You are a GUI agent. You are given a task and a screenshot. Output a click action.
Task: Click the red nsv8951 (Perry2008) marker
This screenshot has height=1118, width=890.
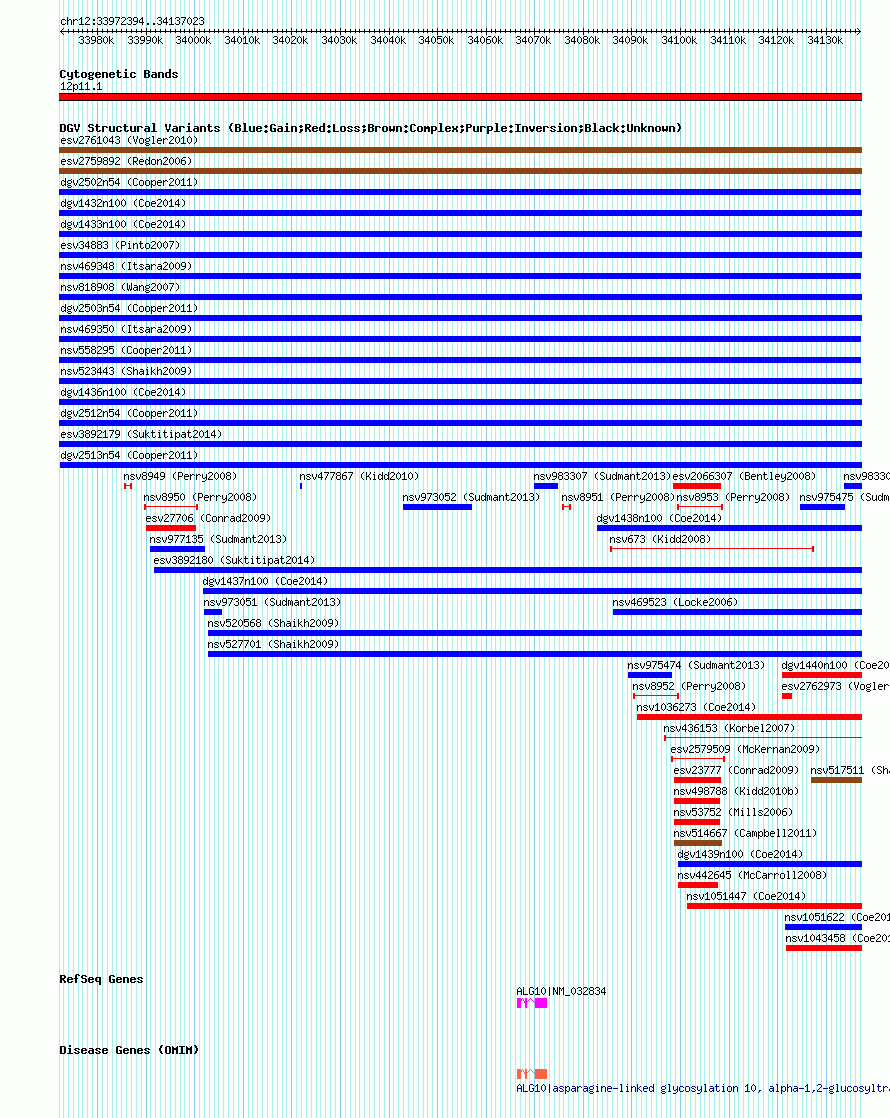(566, 507)
